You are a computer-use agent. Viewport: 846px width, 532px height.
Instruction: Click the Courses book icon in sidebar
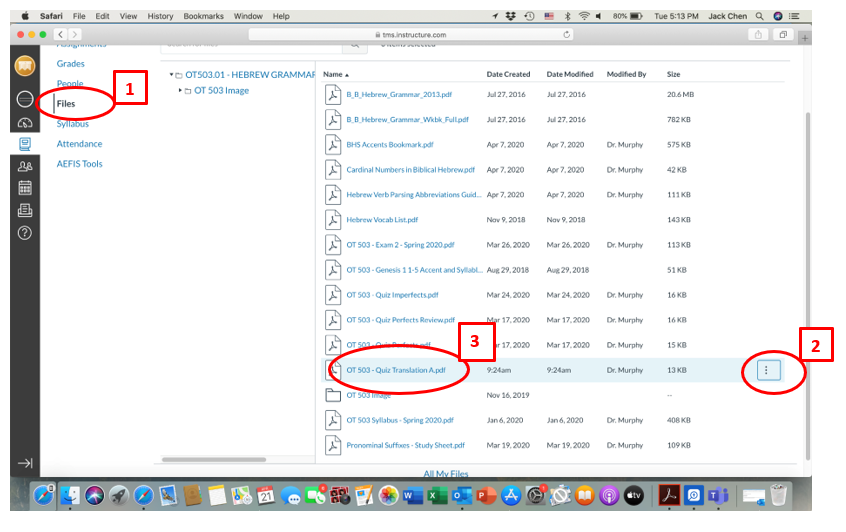tap(25, 143)
